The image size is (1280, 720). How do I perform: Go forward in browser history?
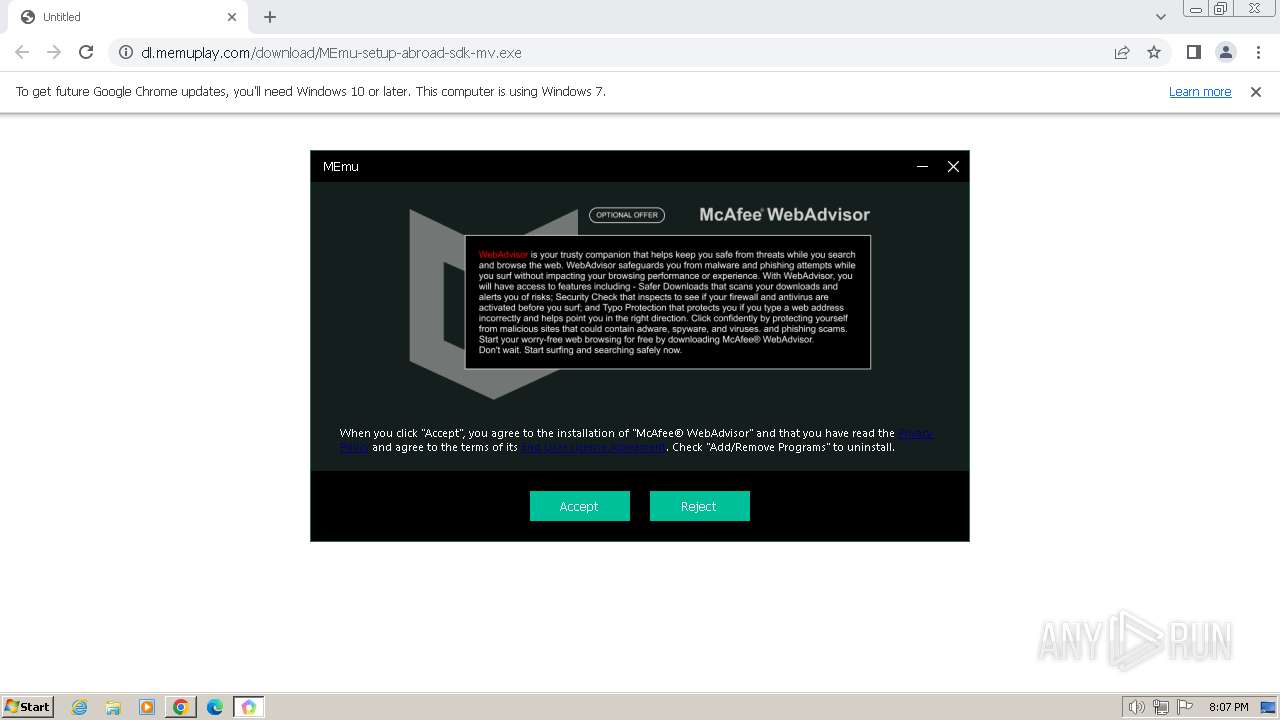click(x=54, y=52)
